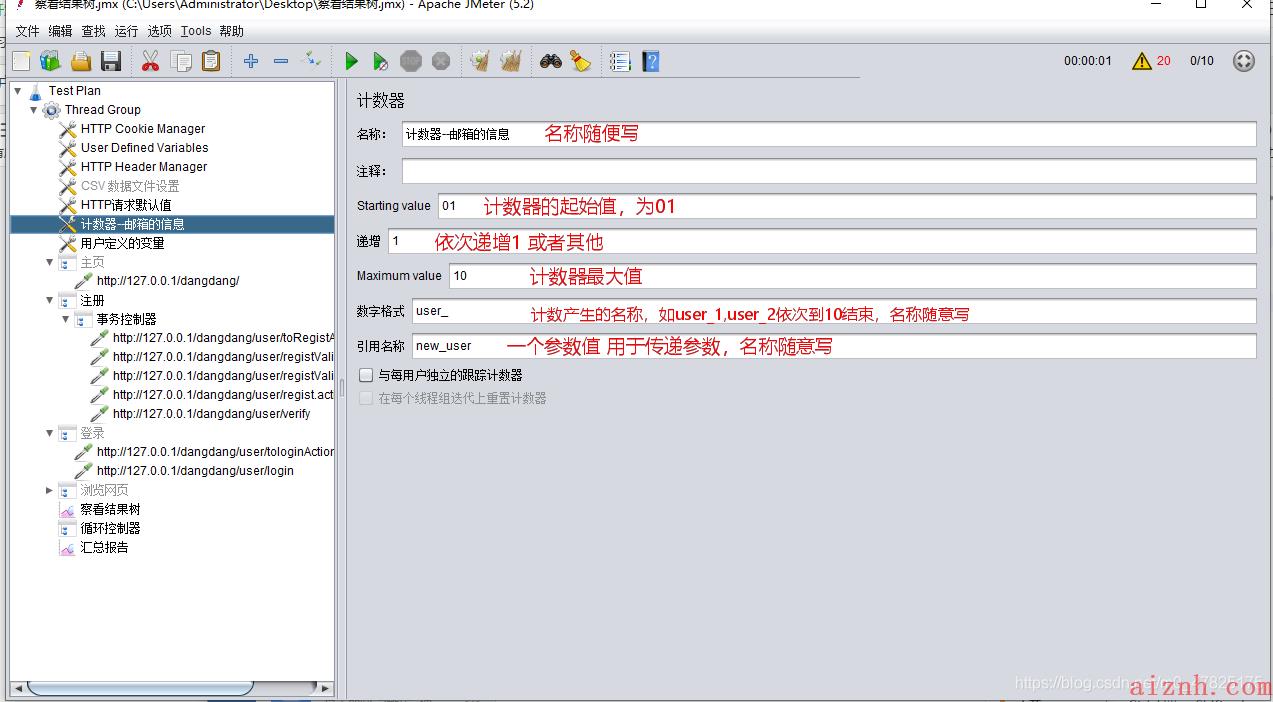Open the 选项 menu
Image resolution: width=1273 pixels, height=702 pixels.
tap(159, 31)
